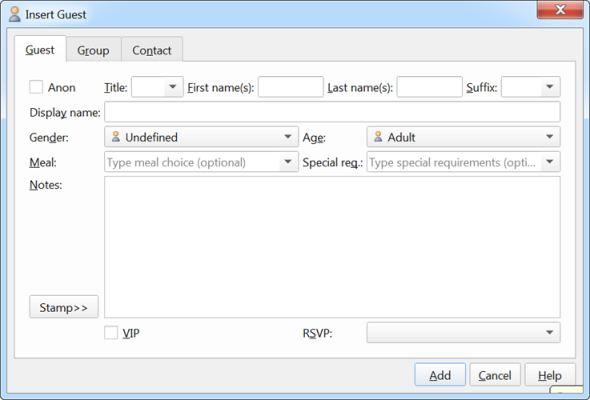Switch to the Group tab
This screenshot has width=590, height=400.
[x=93, y=50]
